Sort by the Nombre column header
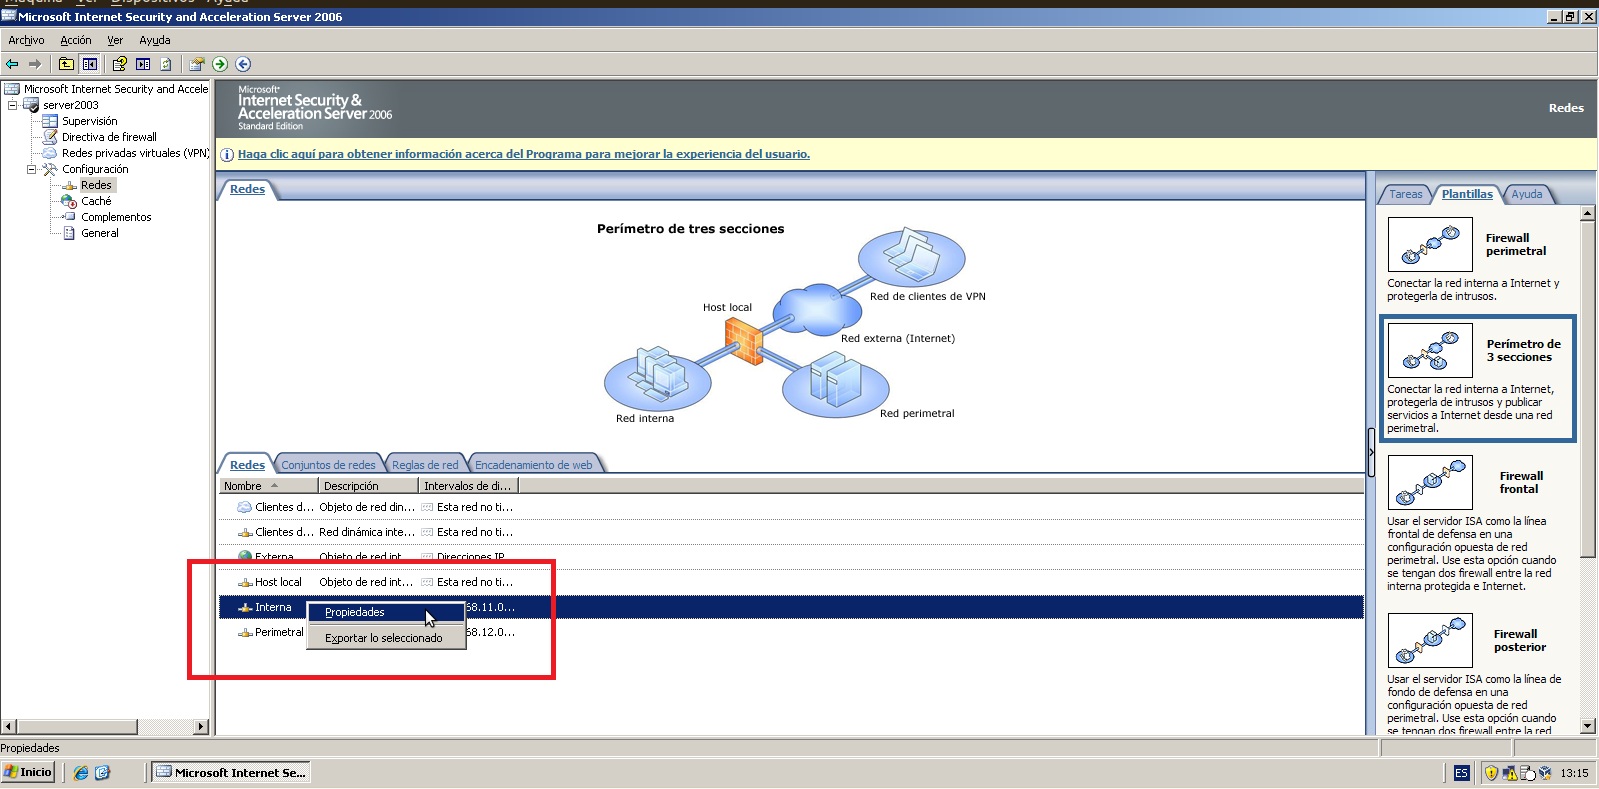The width and height of the screenshot is (1599, 789). tap(268, 486)
